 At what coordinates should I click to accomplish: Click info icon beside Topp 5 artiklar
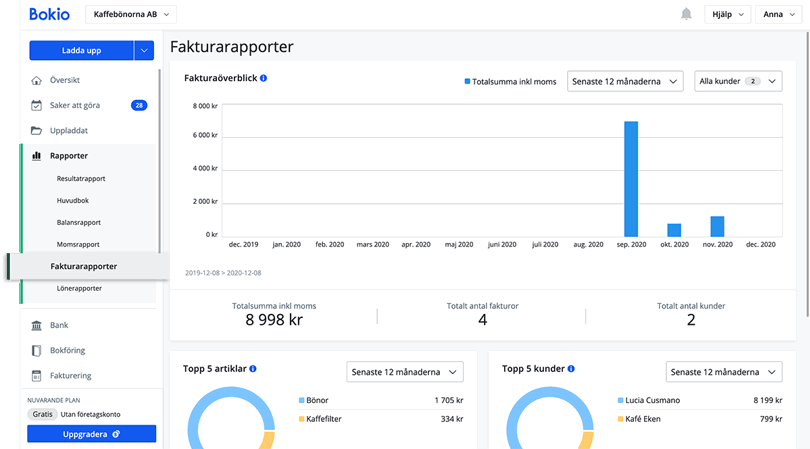click(252, 369)
